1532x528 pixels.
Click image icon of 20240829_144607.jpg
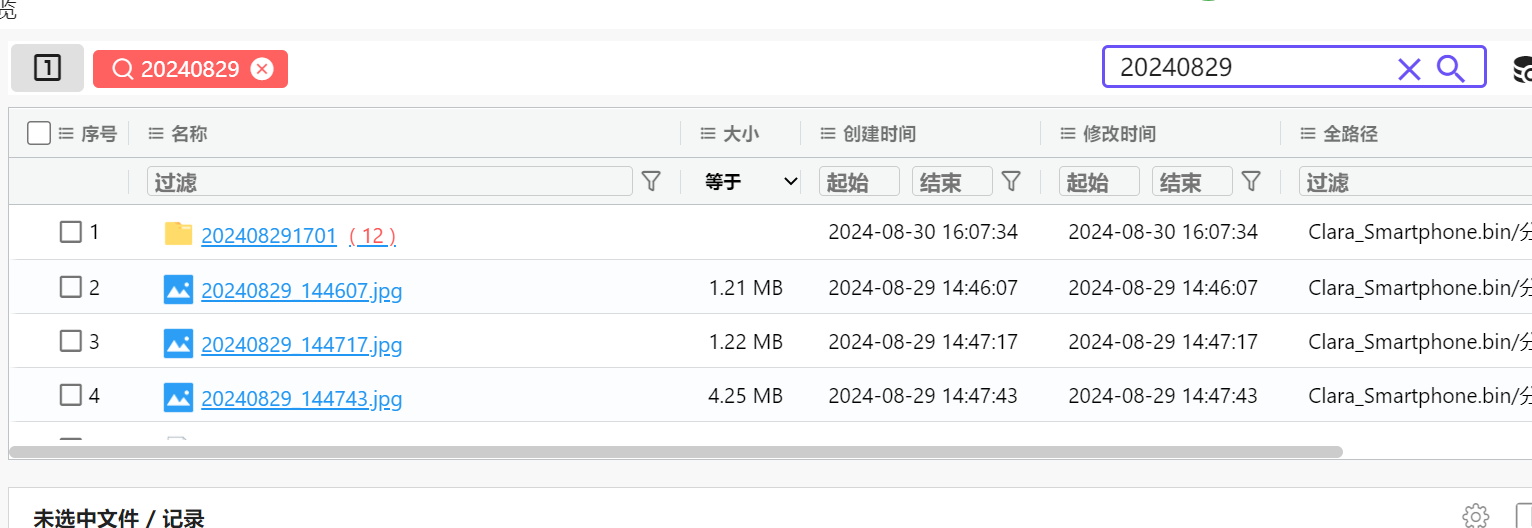pyautogui.click(x=178, y=289)
